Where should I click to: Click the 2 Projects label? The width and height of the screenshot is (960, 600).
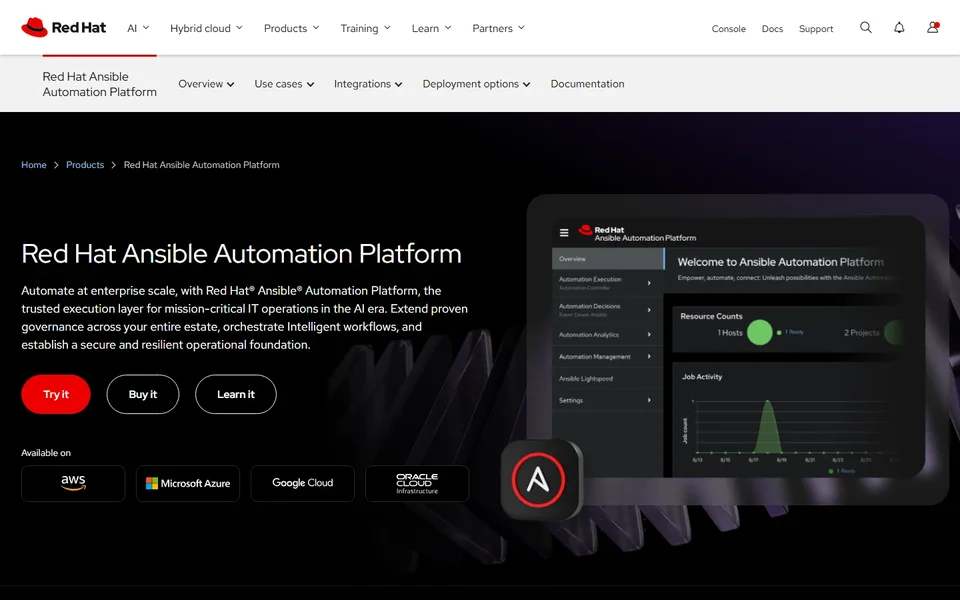(x=861, y=332)
